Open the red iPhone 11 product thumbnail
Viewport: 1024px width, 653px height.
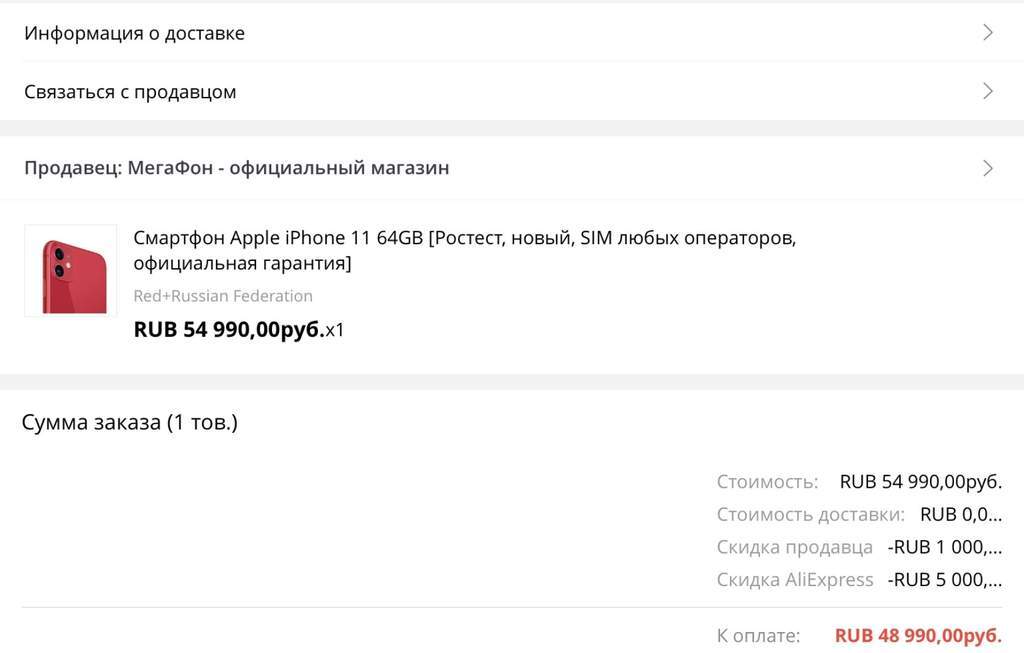coord(70,270)
